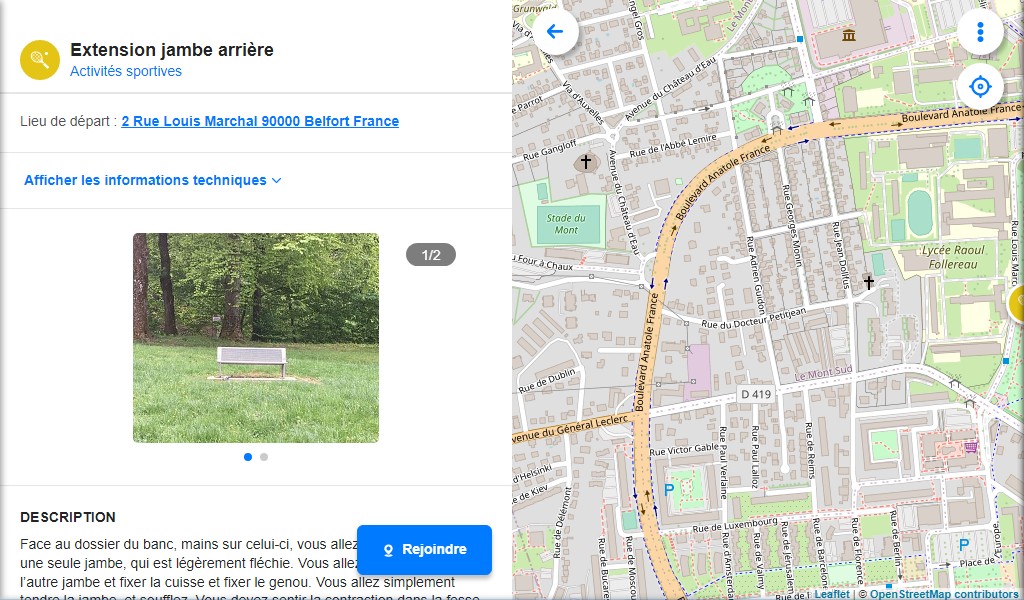Screen dimensions: 1024x600
Task: Click Rue de Dublin street label
Action: (547, 381)
